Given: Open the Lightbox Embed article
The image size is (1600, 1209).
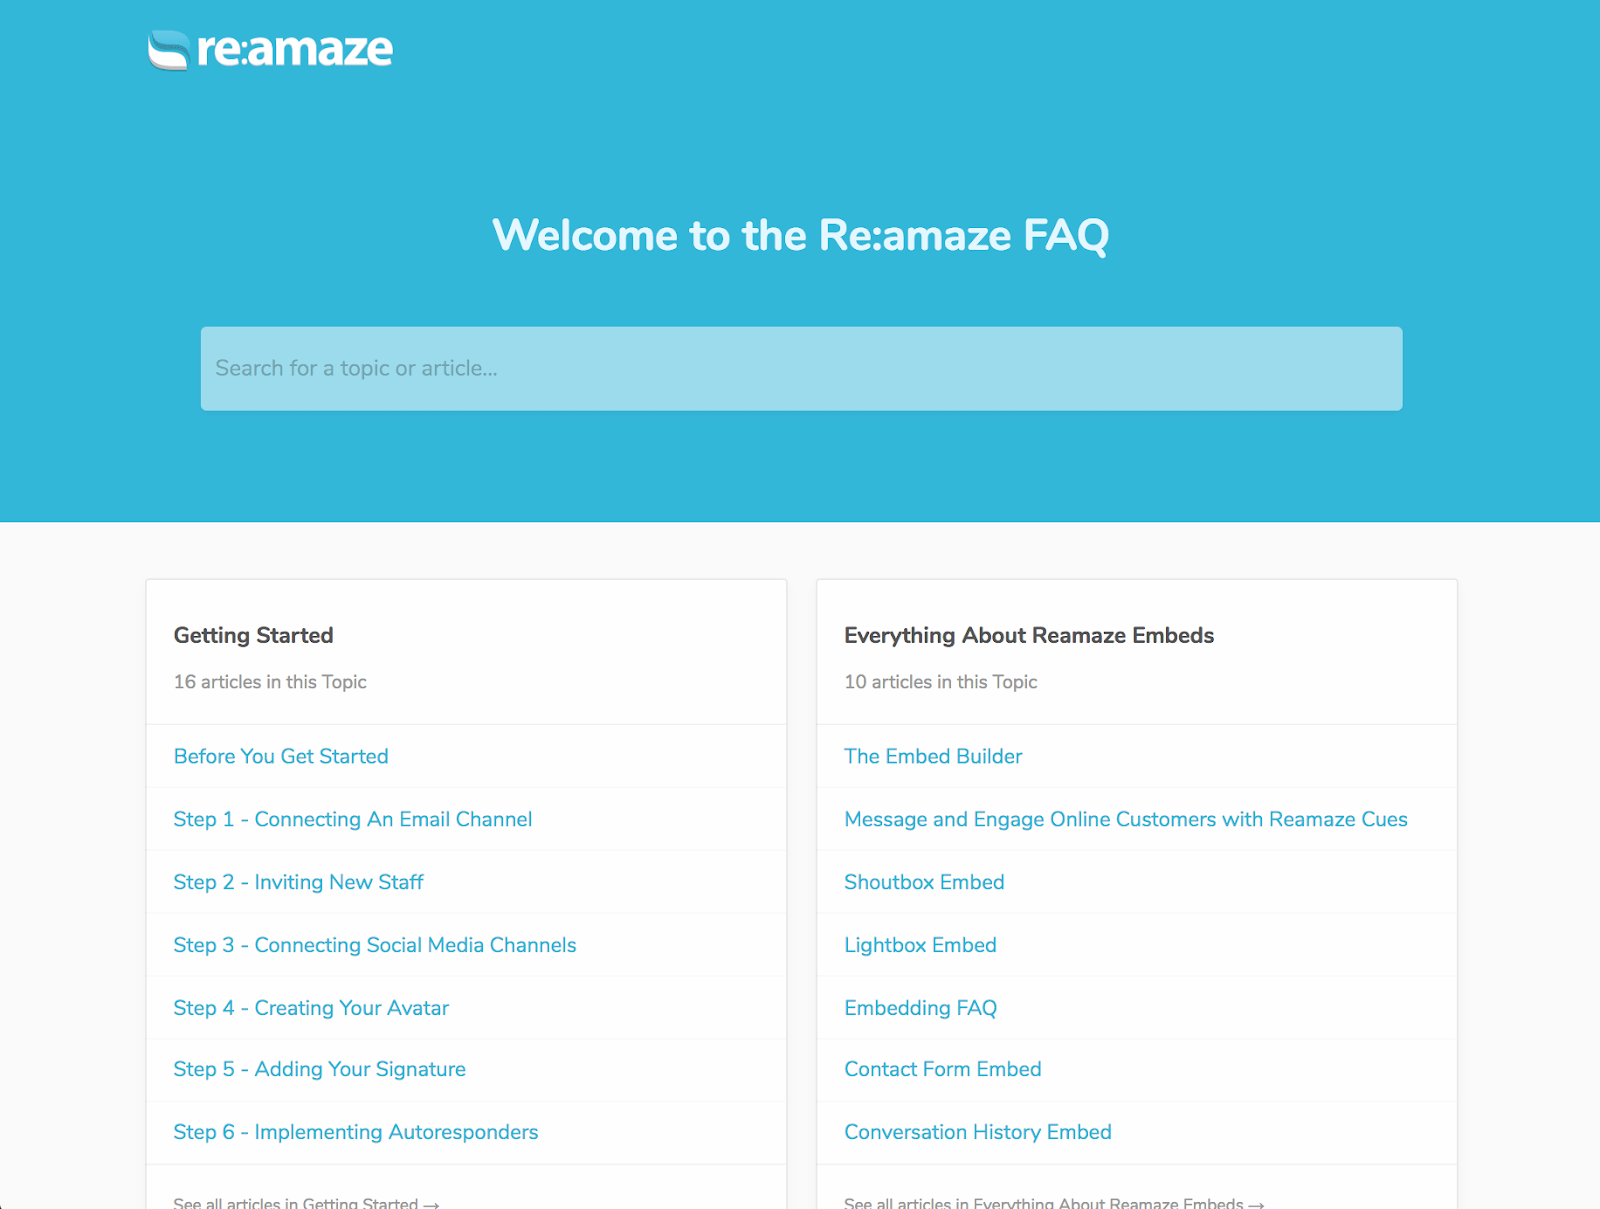Looking at the screenshot, I should tap(920, 945).
